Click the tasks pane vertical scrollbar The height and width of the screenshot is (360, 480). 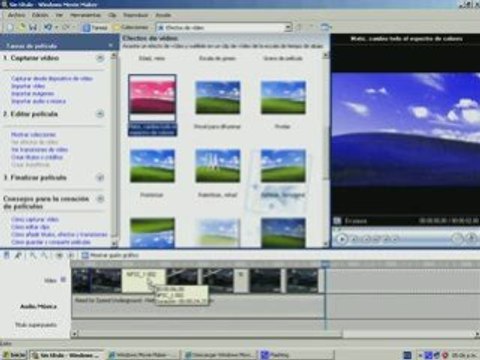(x=114, y=150)
